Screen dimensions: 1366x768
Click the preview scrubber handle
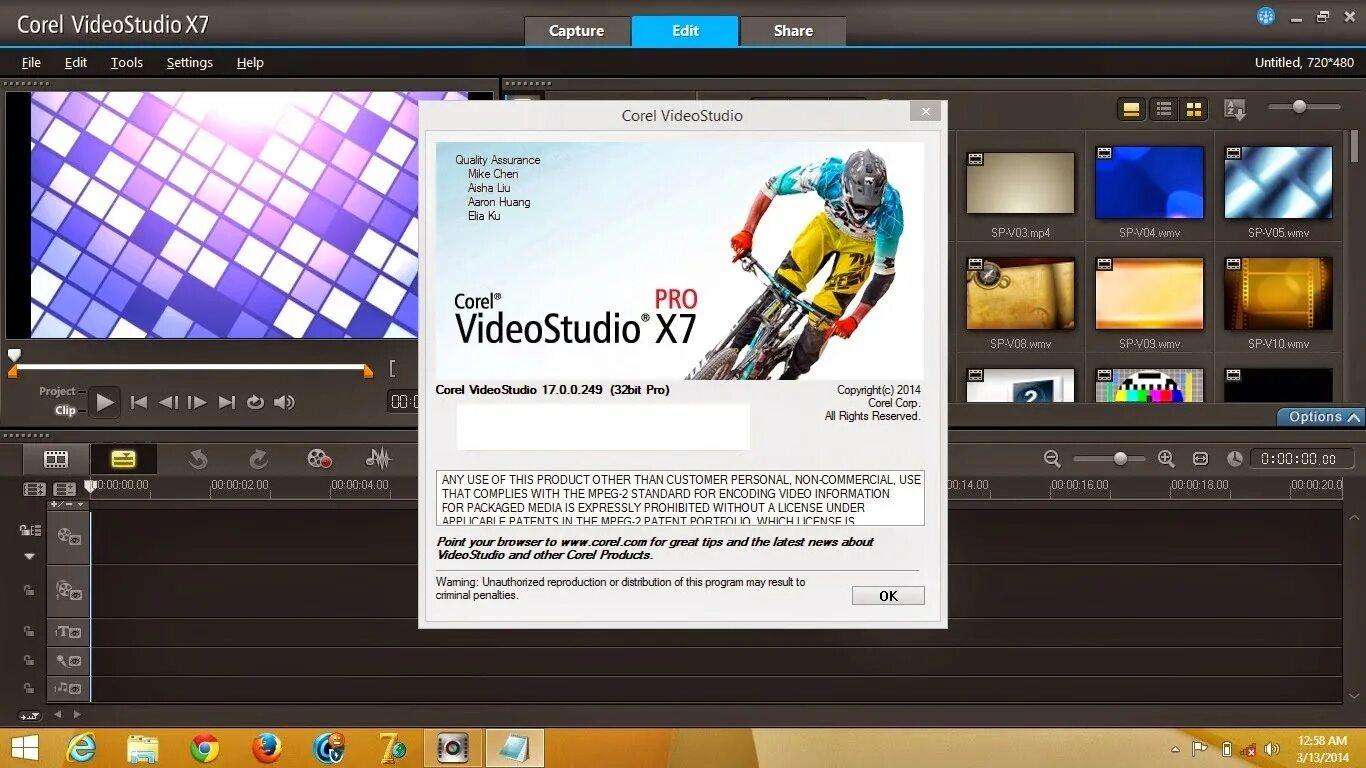(x=14, y=356)
